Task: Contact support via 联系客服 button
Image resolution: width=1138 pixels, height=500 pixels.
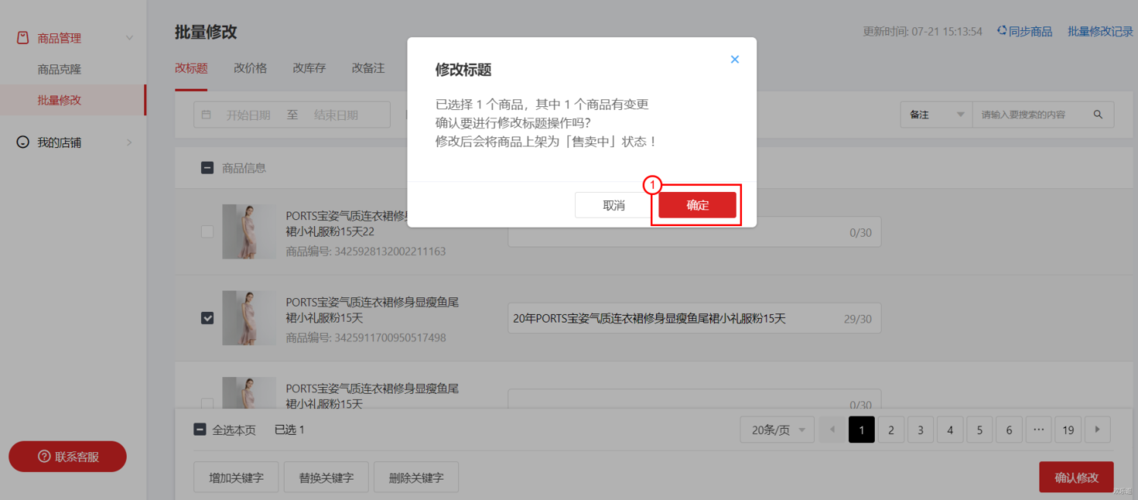Action: coord(67,456)
